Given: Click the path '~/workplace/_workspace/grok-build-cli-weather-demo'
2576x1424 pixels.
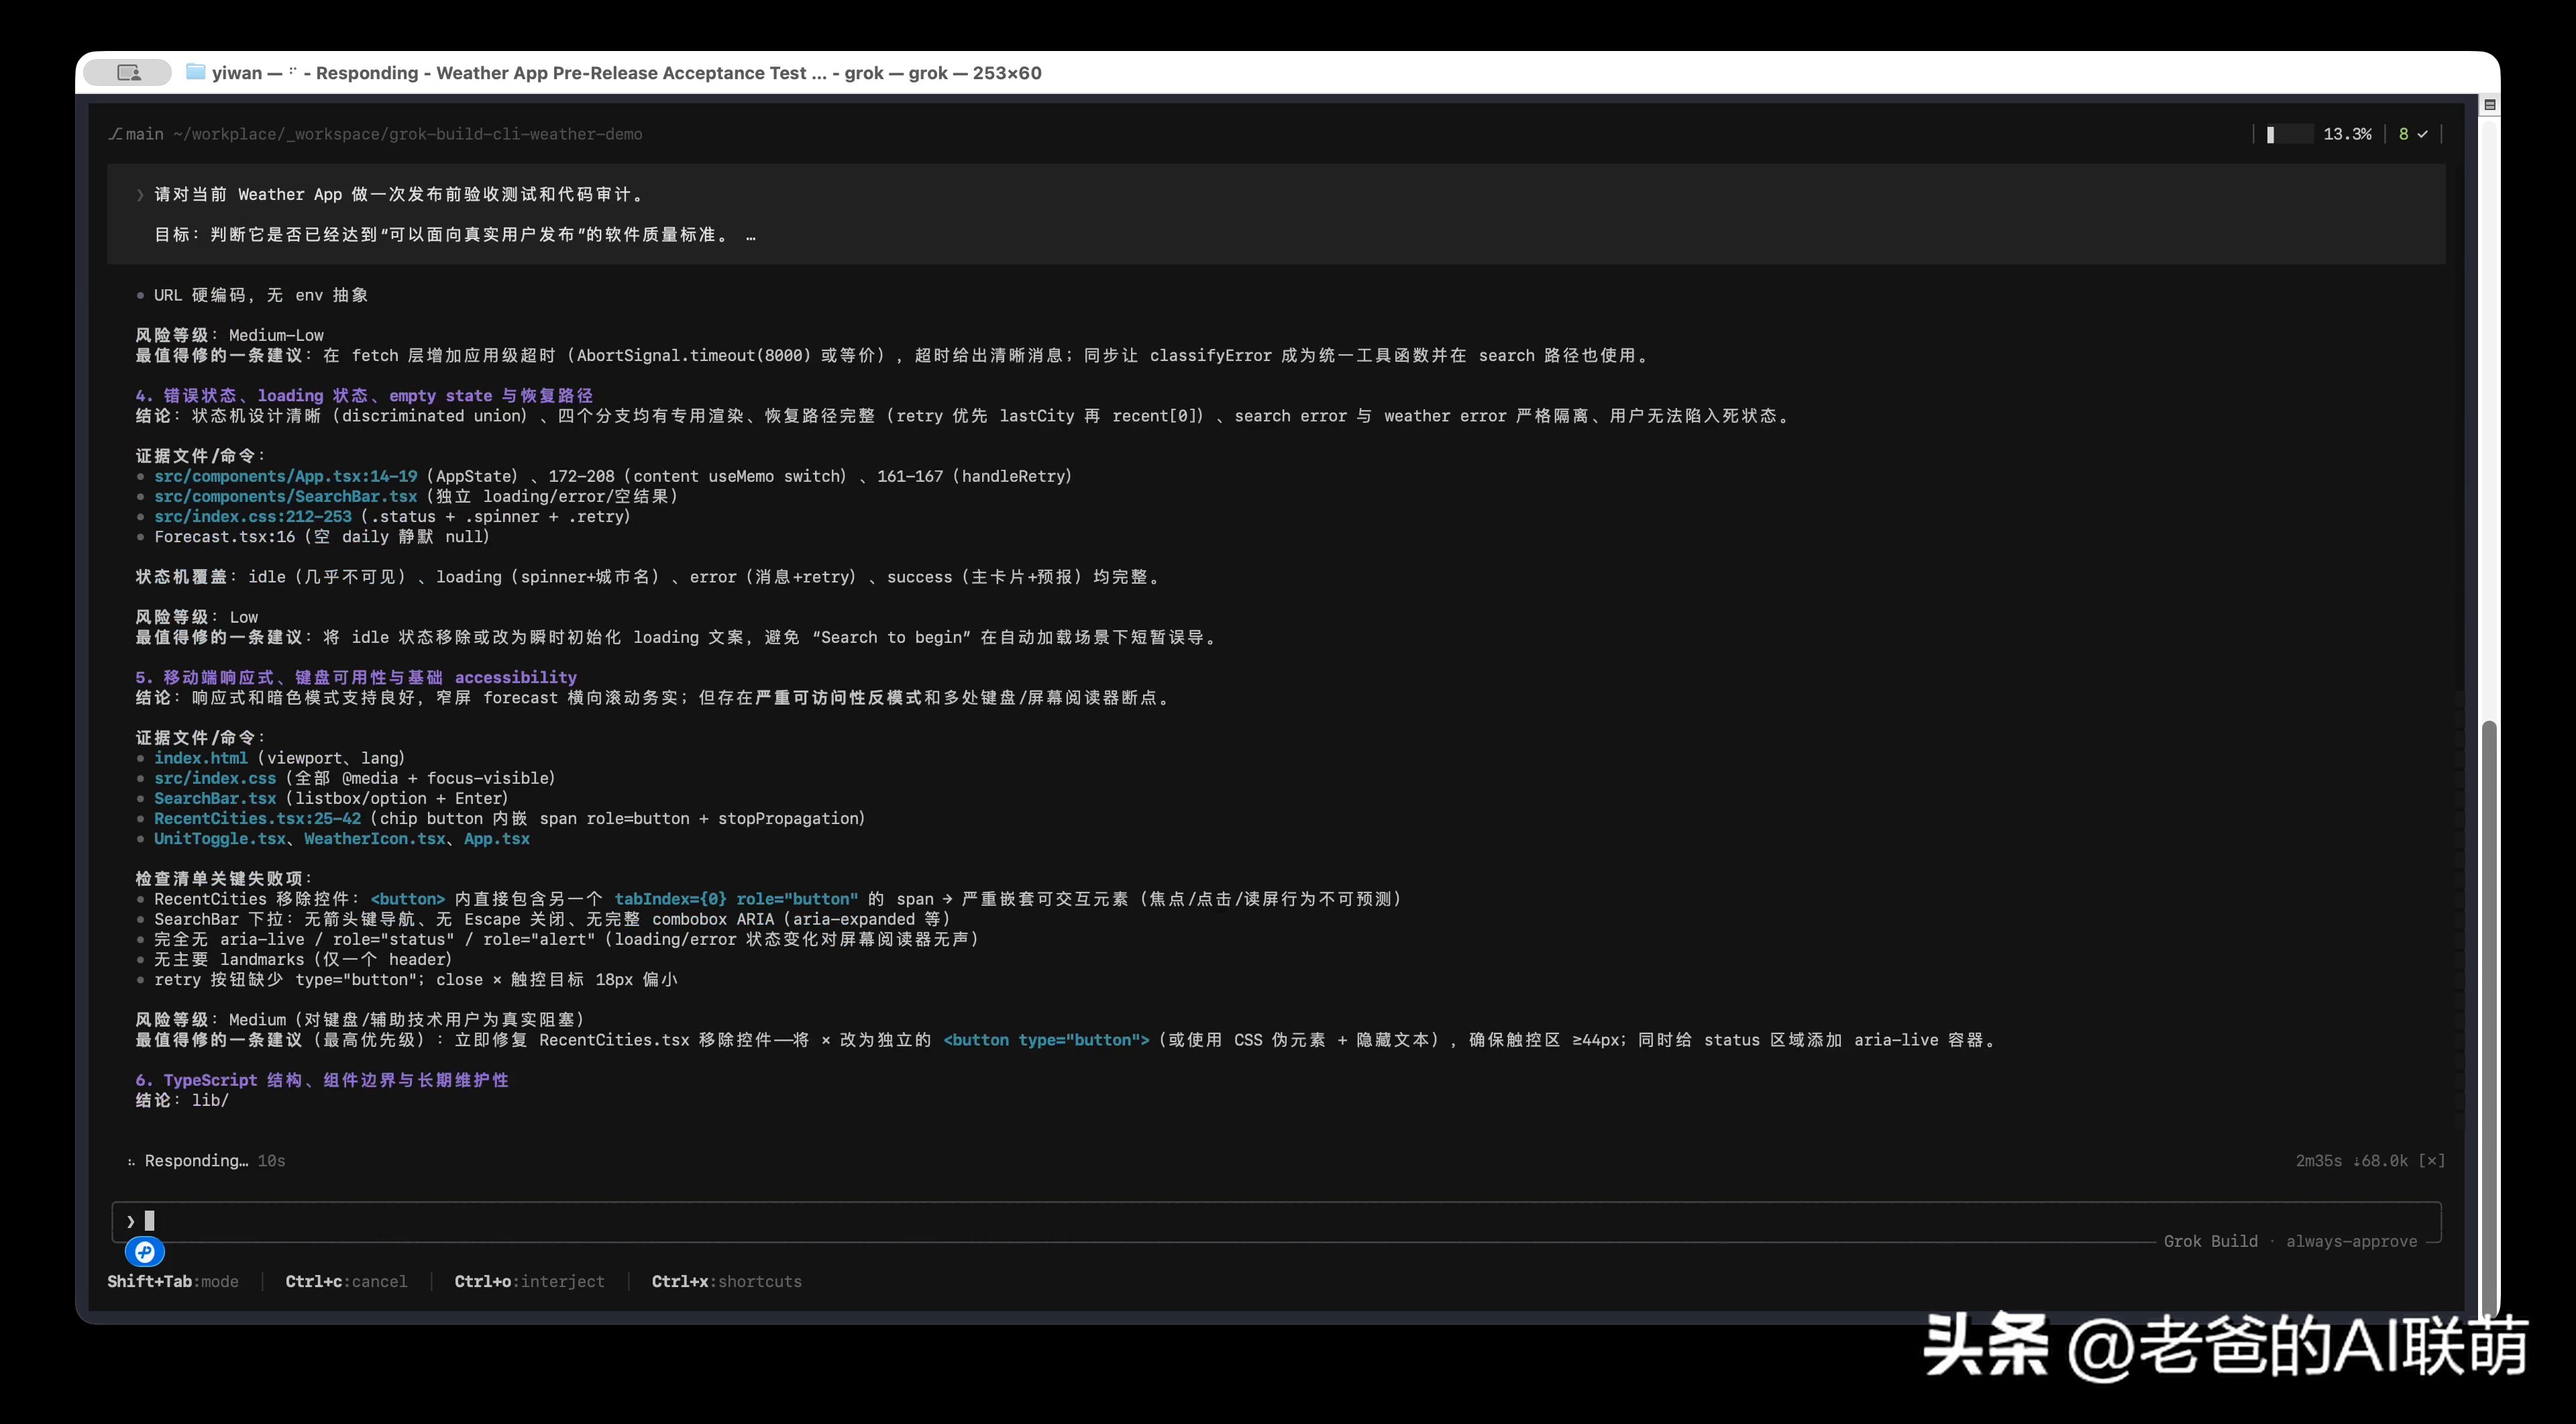Looking at the screenshot, I should click(407, 134).
